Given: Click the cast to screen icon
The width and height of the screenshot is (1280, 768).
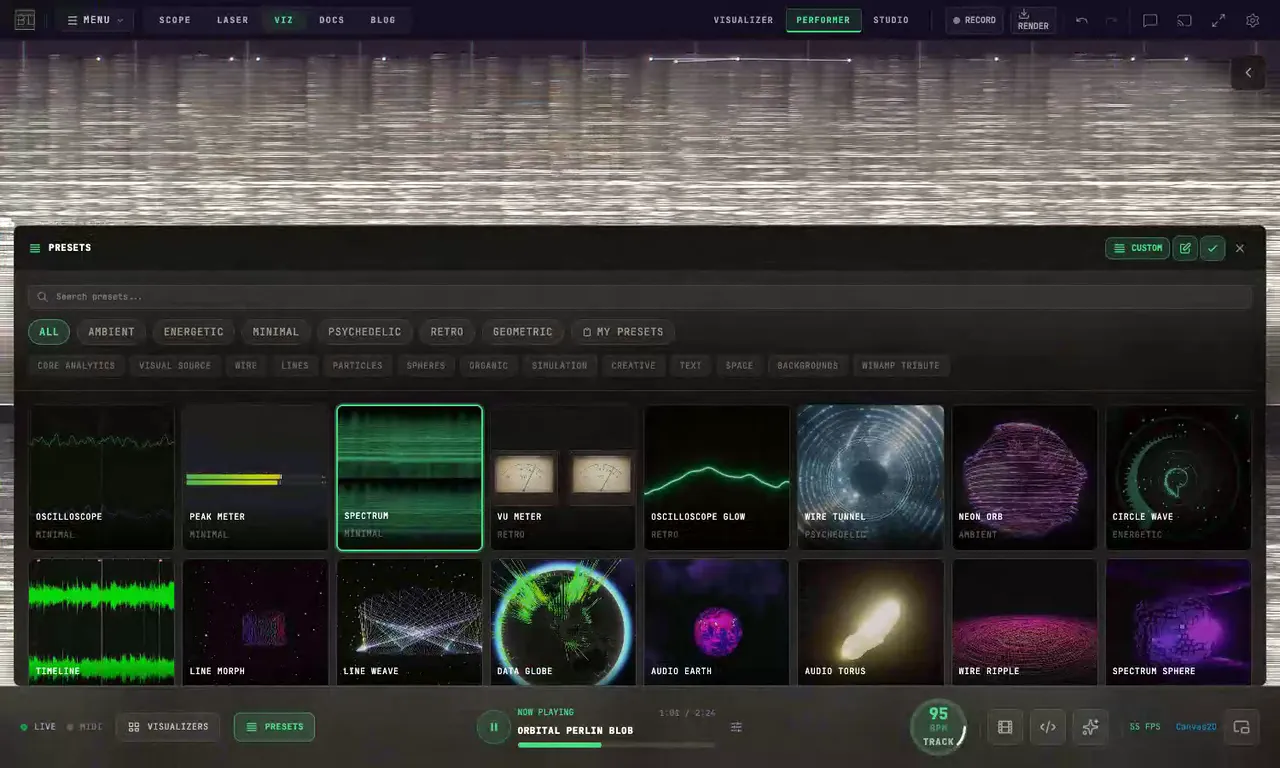Looking at the screenshot, I should 1184,20.
